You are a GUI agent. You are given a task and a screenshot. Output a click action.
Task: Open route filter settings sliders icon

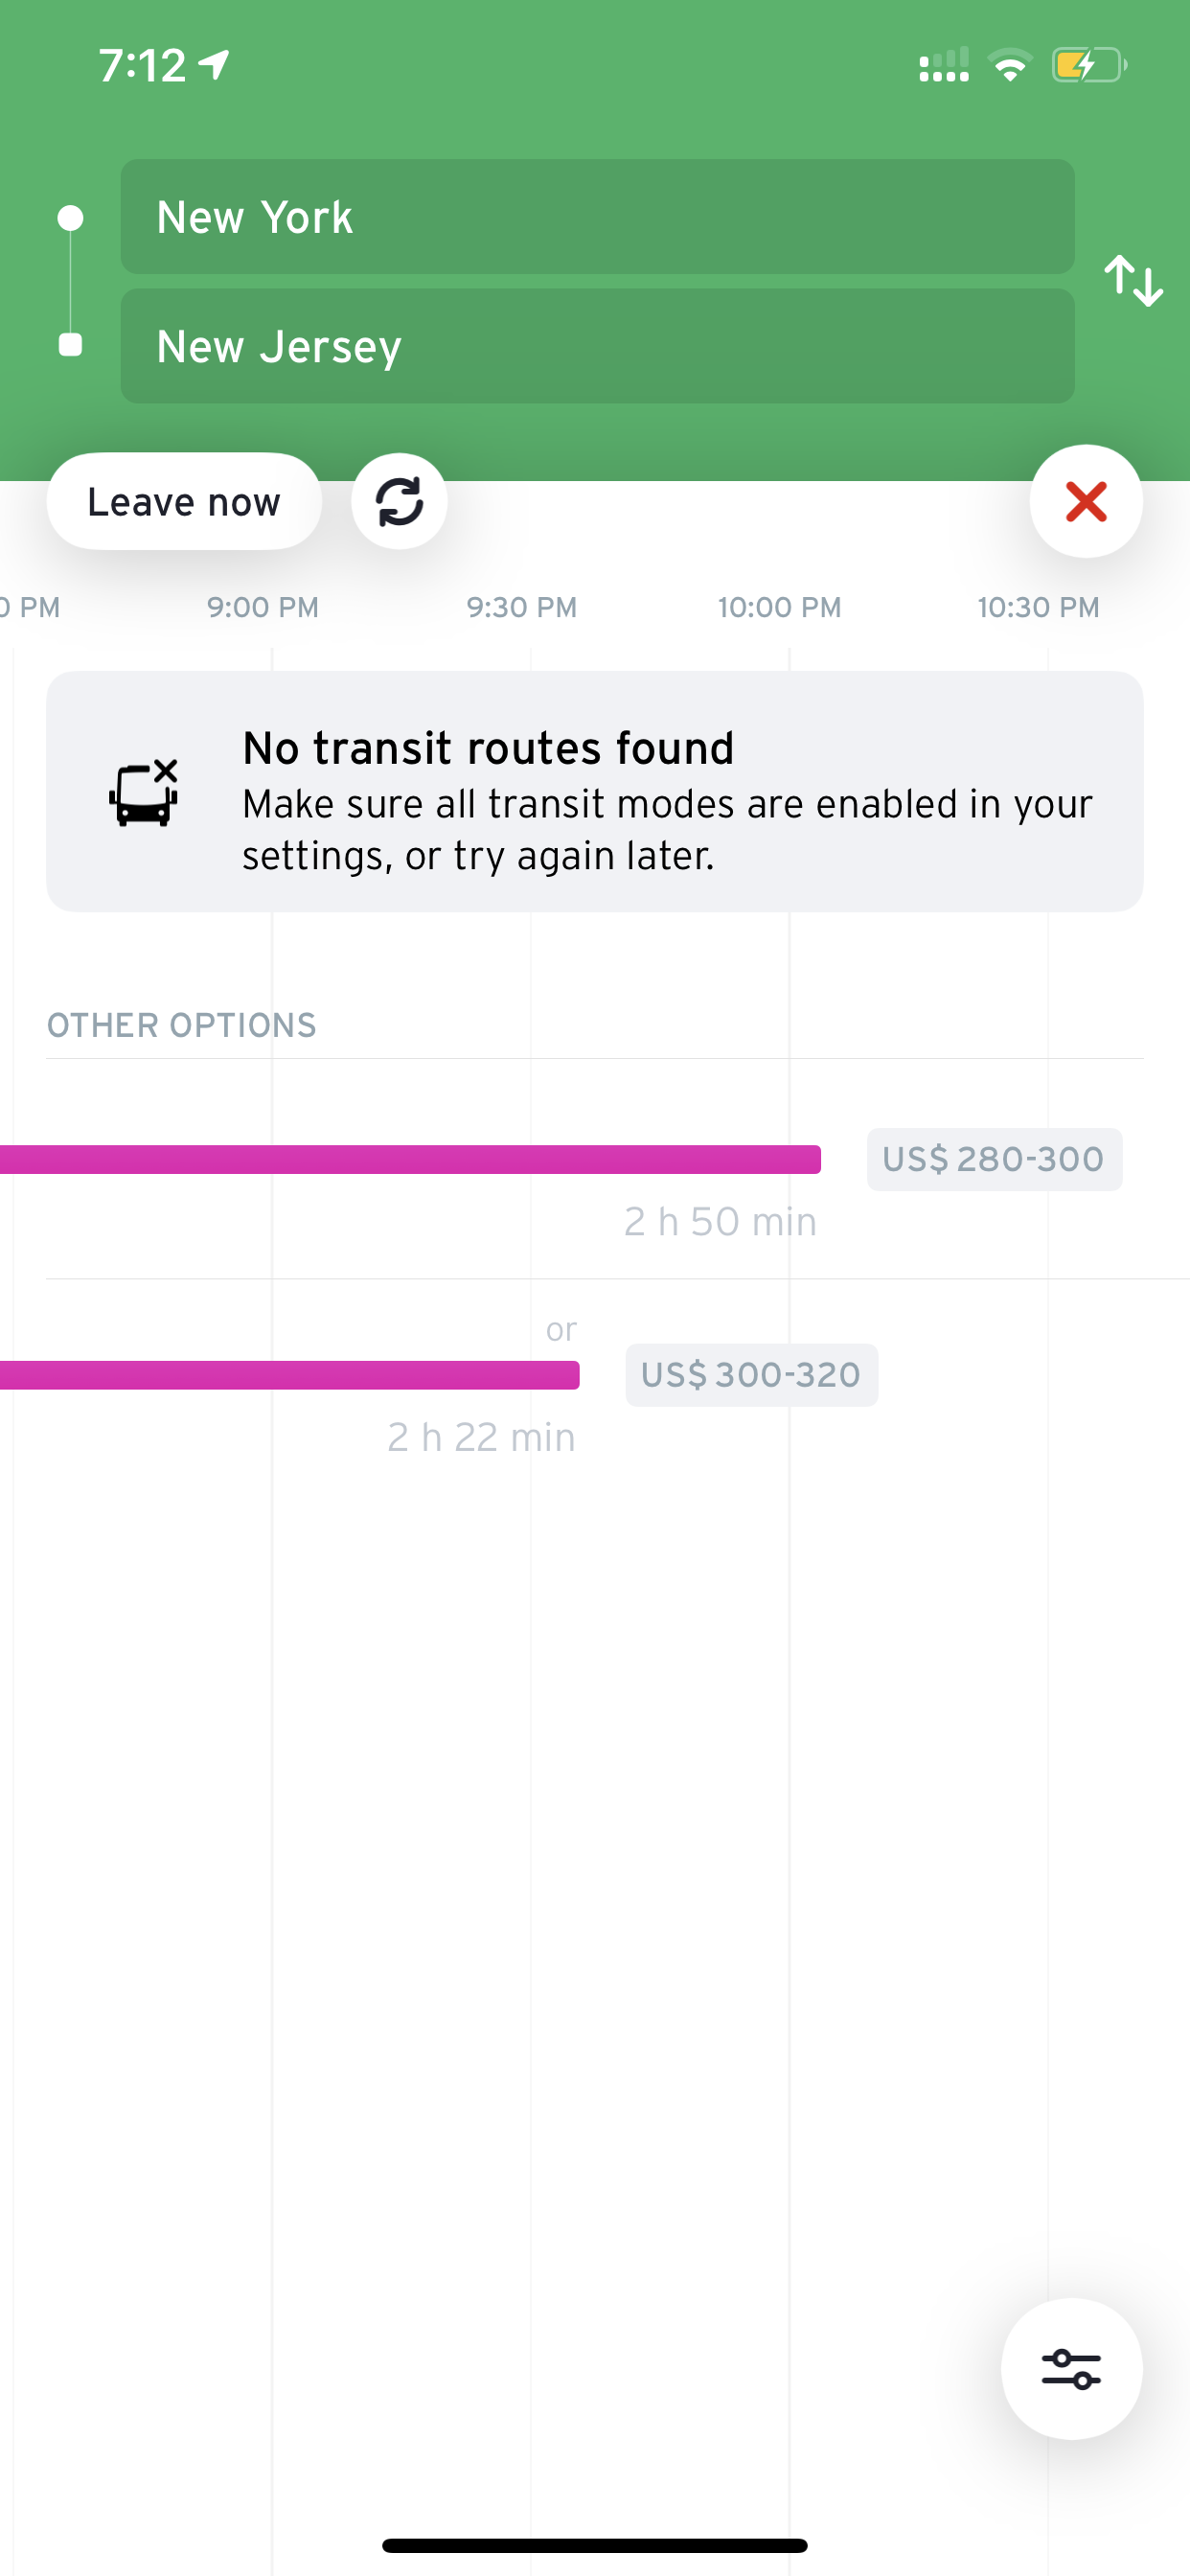tap(1071, 2368)
